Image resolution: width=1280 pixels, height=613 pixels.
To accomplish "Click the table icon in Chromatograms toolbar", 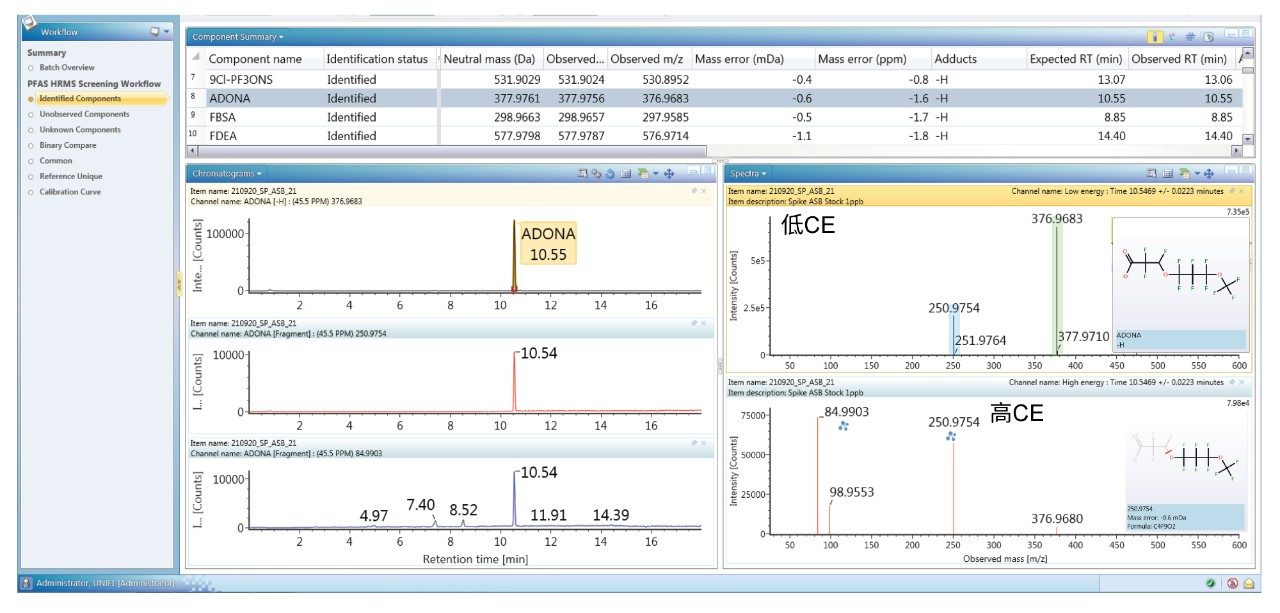I will [625, 173].
